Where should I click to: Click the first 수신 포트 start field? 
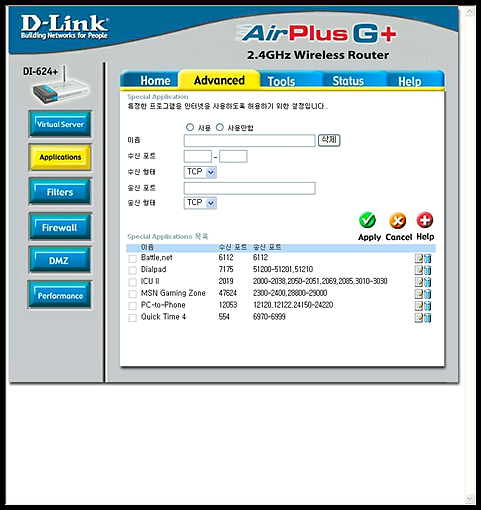click(x=198, y=156)
